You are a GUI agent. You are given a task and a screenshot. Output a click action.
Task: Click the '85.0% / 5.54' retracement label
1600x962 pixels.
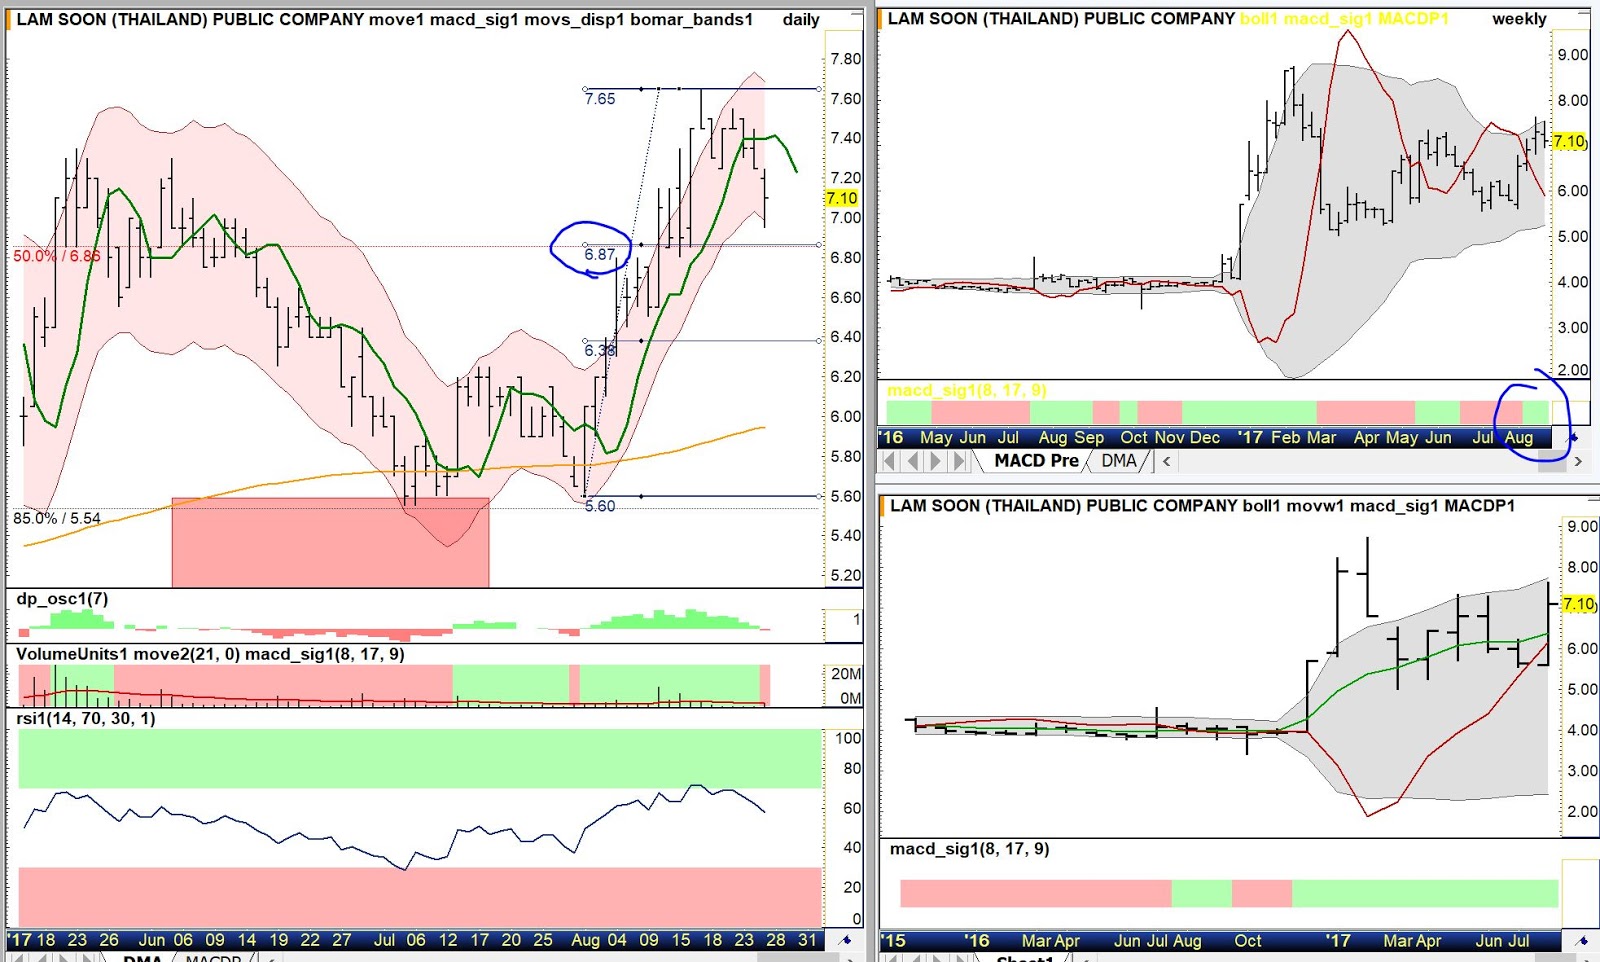57,518
